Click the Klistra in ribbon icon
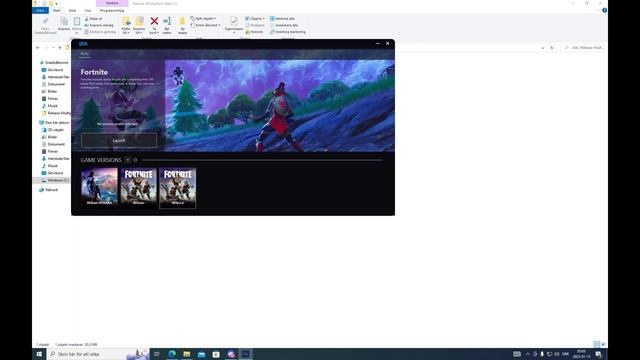 tap(77, 24)
